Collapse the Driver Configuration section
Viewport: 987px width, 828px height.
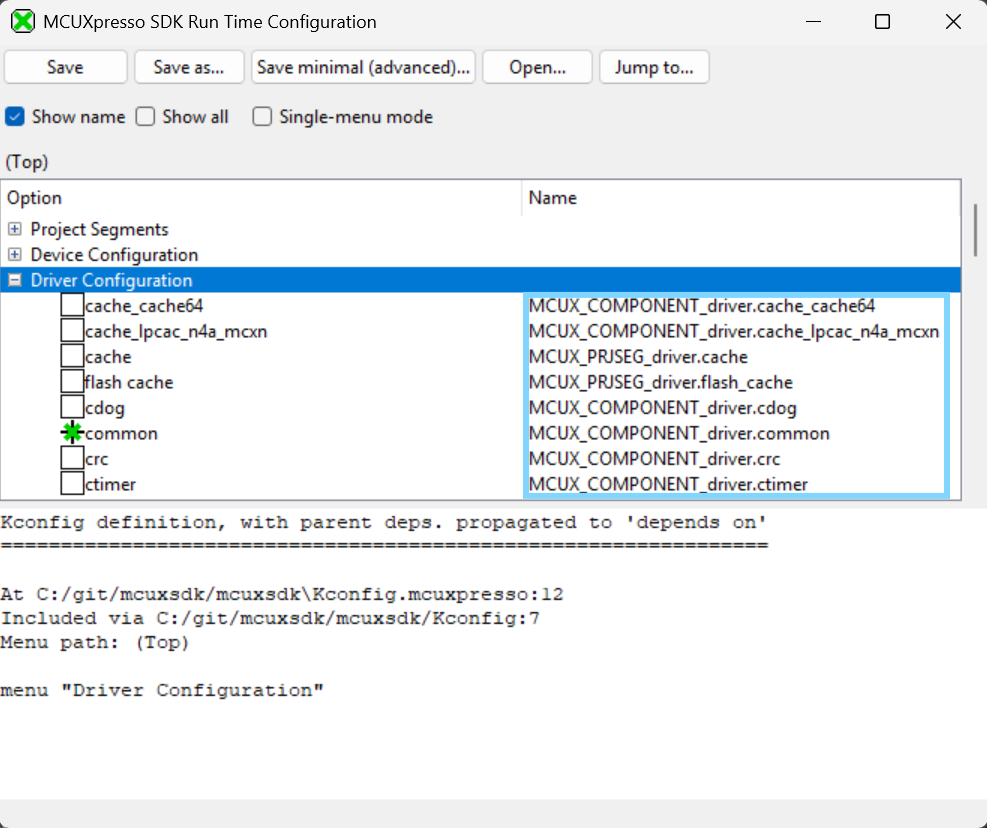(x=13, y=280)
